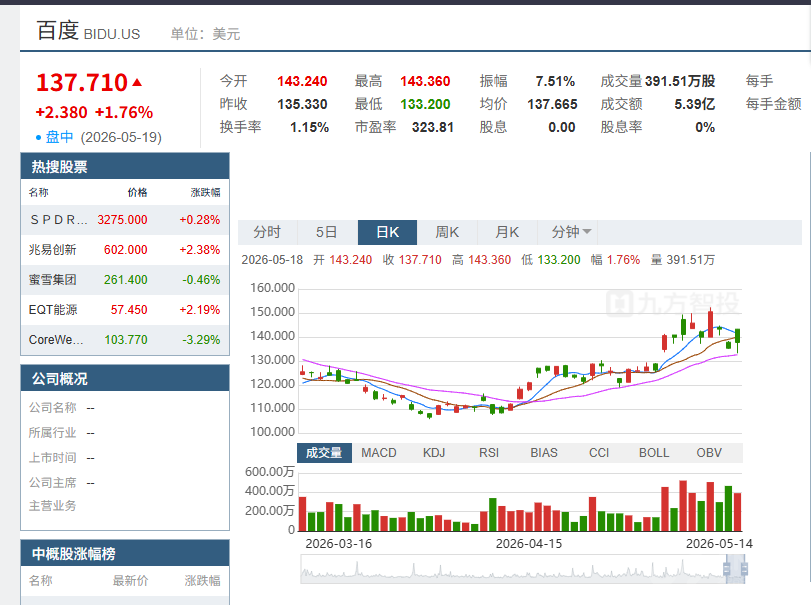This screenshot has width=811, height=605.
Task: Show the BIAS indicator
Action: (544, 453)
